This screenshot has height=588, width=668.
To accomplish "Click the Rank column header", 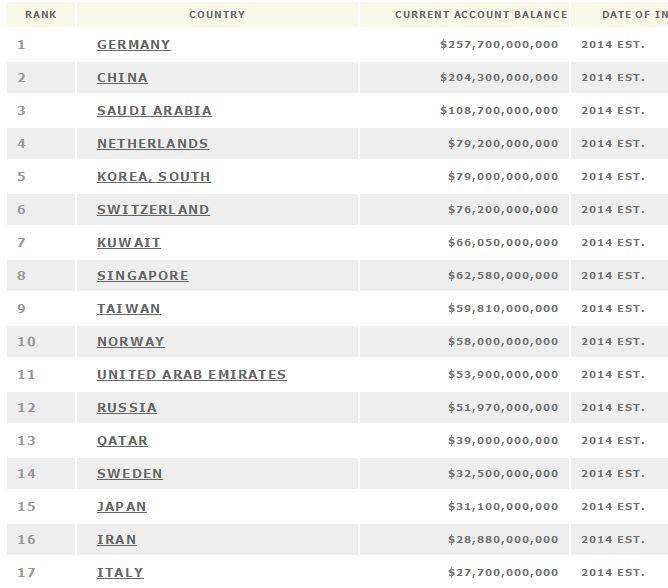I will click(x=41, y=15).
